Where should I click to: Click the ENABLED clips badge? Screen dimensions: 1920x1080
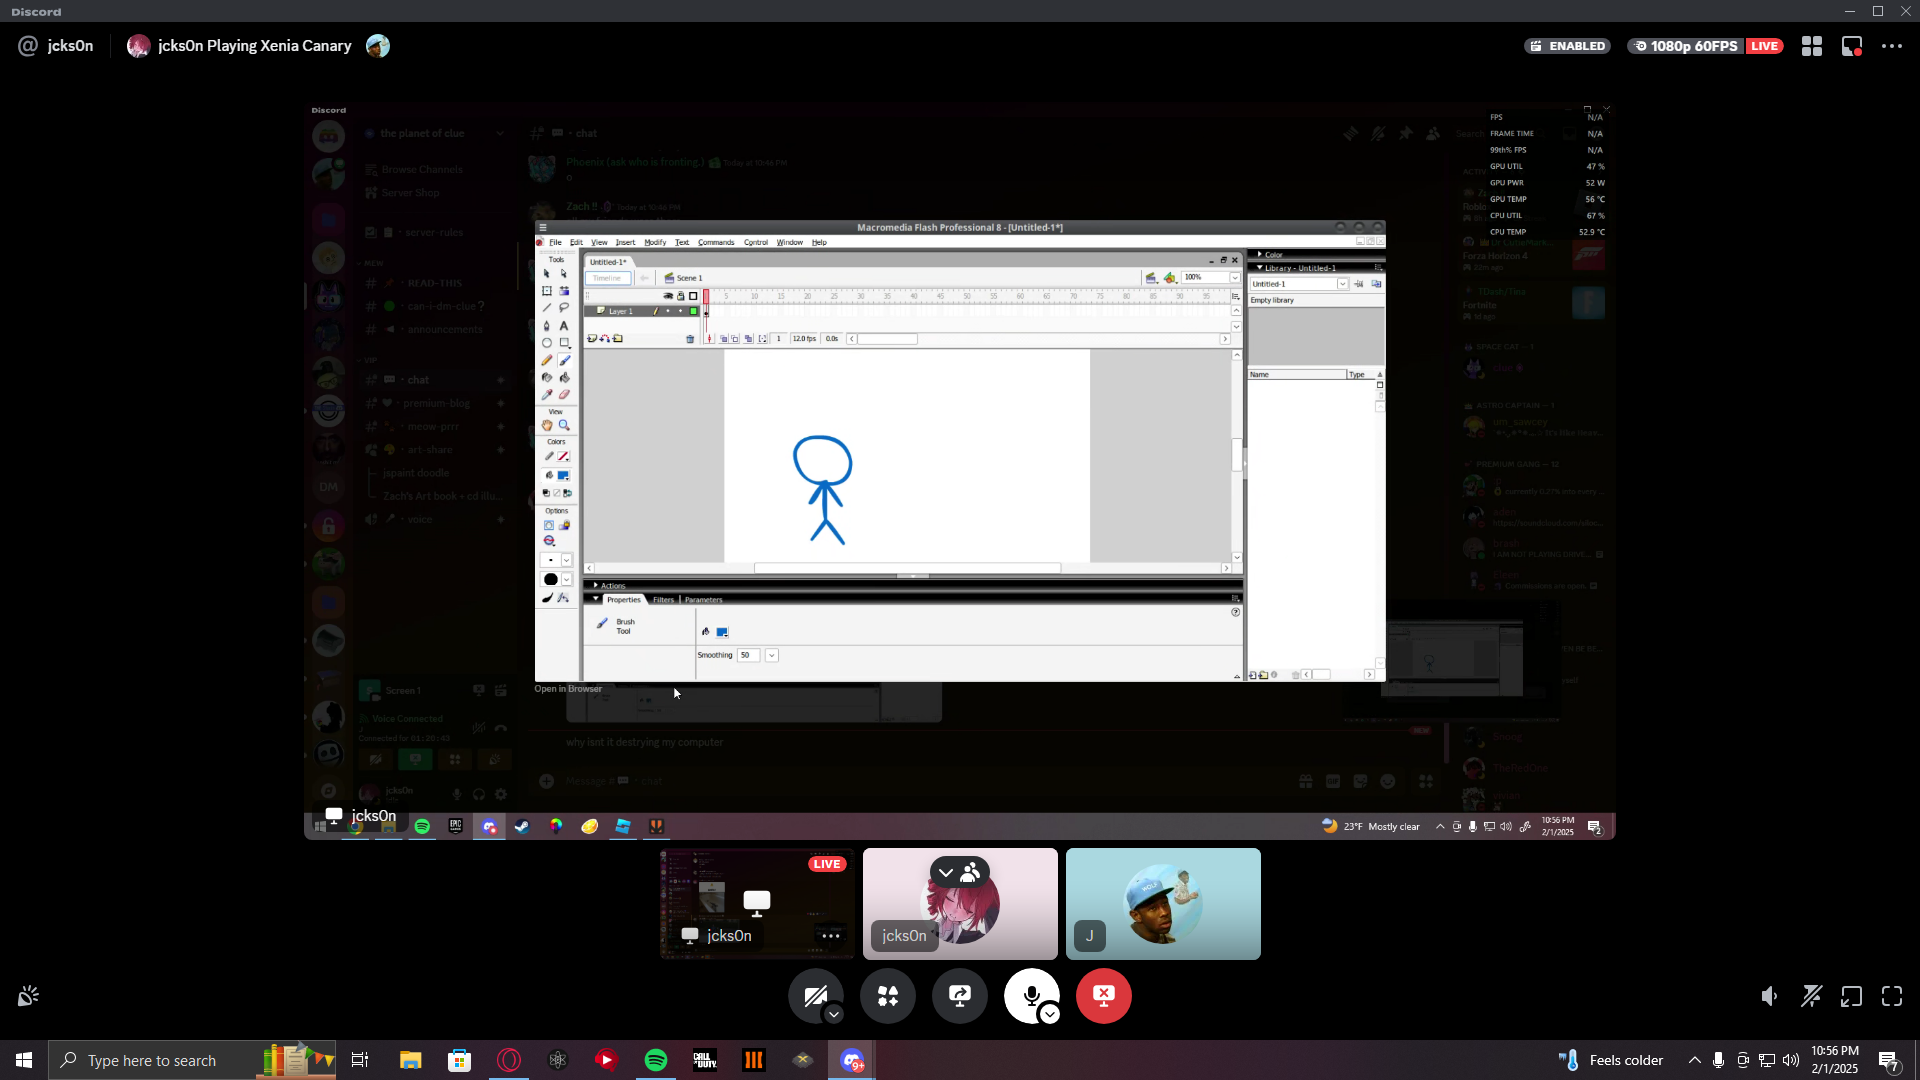pos(1567,46)
